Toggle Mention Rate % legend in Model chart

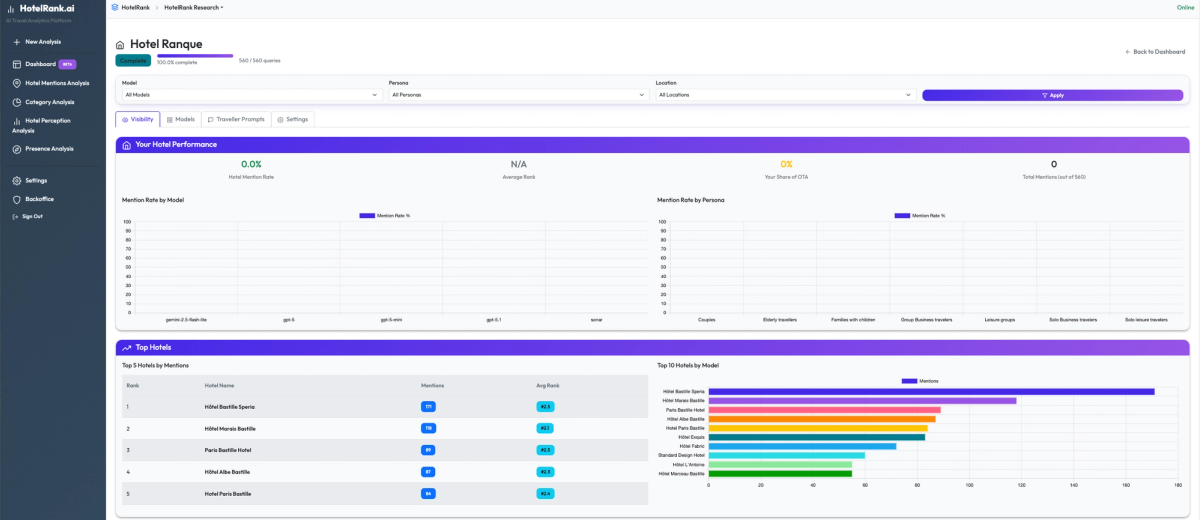point(385,215)
